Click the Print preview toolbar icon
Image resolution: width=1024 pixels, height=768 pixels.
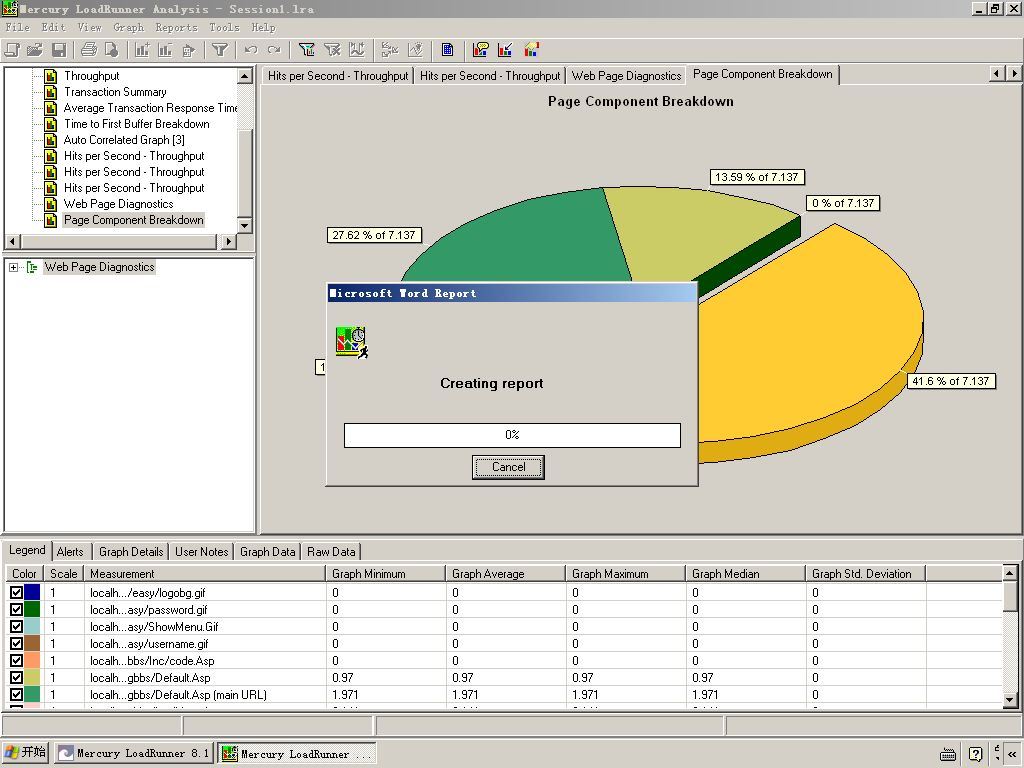tap(112, 50)
